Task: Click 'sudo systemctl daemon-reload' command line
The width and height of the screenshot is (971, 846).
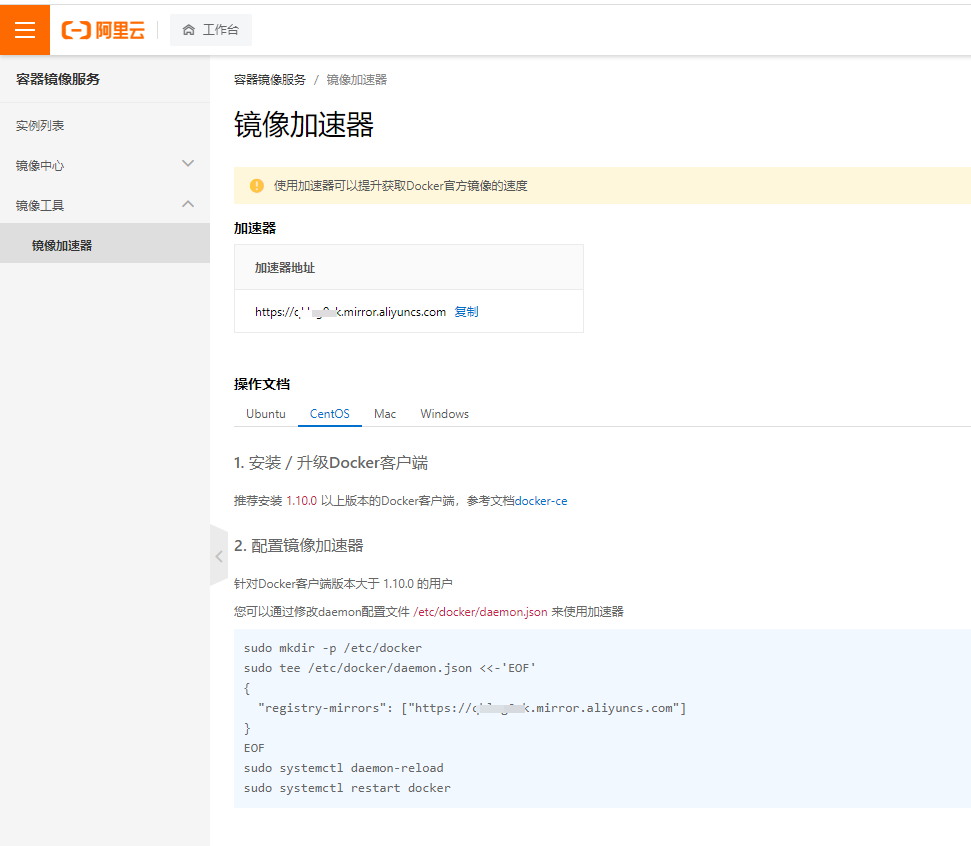Action: (344, 768)
